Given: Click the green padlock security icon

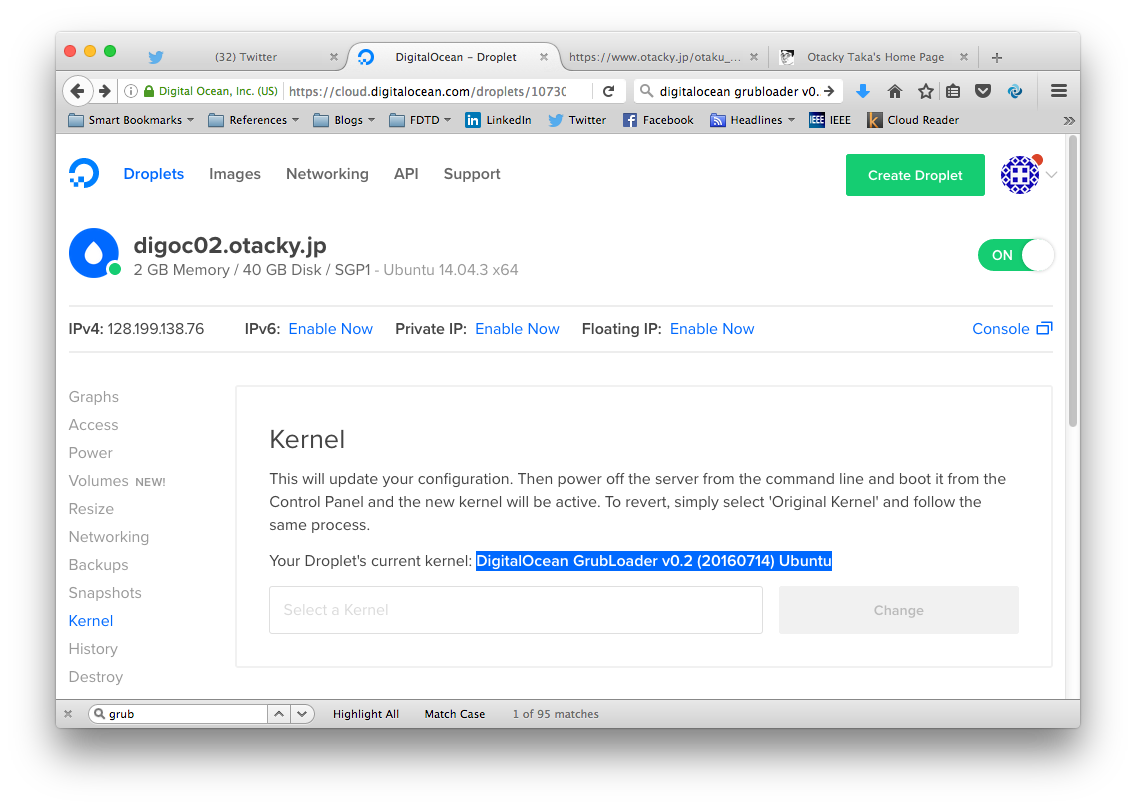Looking at the screenshot, I should coord(149,91).
